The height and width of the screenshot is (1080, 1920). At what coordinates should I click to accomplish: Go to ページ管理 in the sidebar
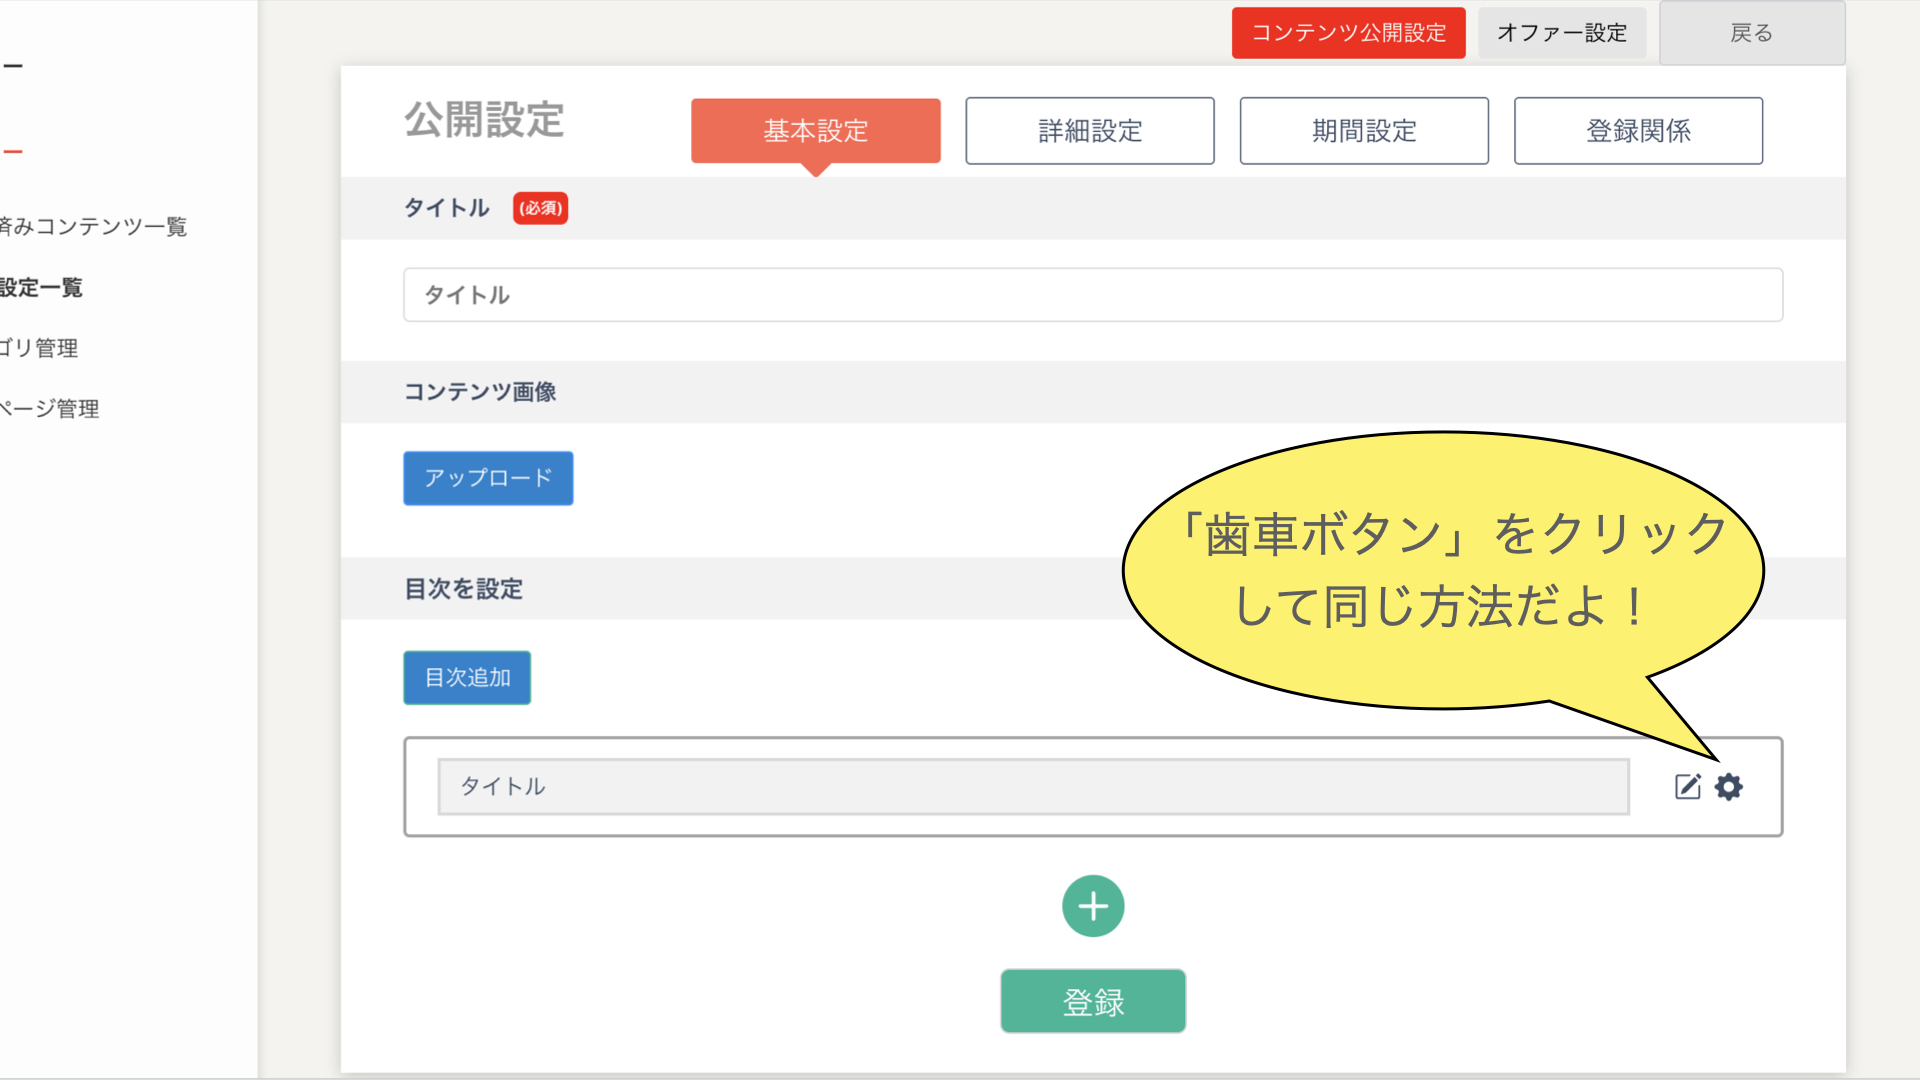pos(49,409)
